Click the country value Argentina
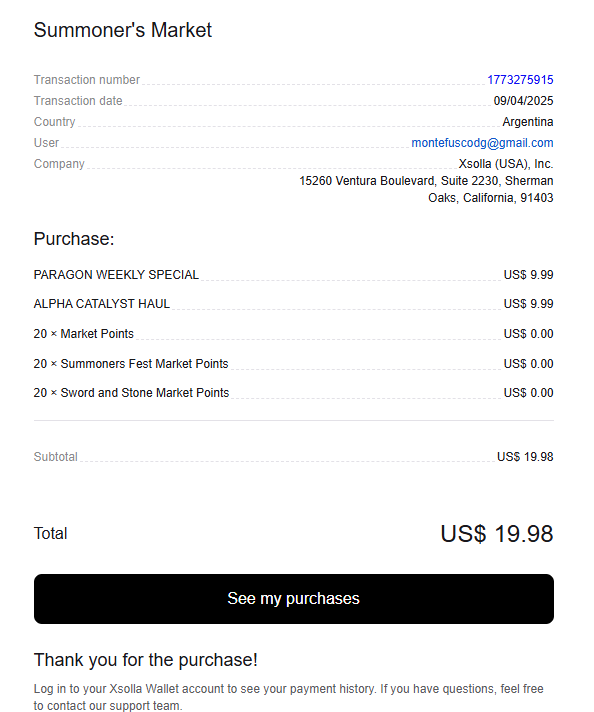 click(528, 122)
